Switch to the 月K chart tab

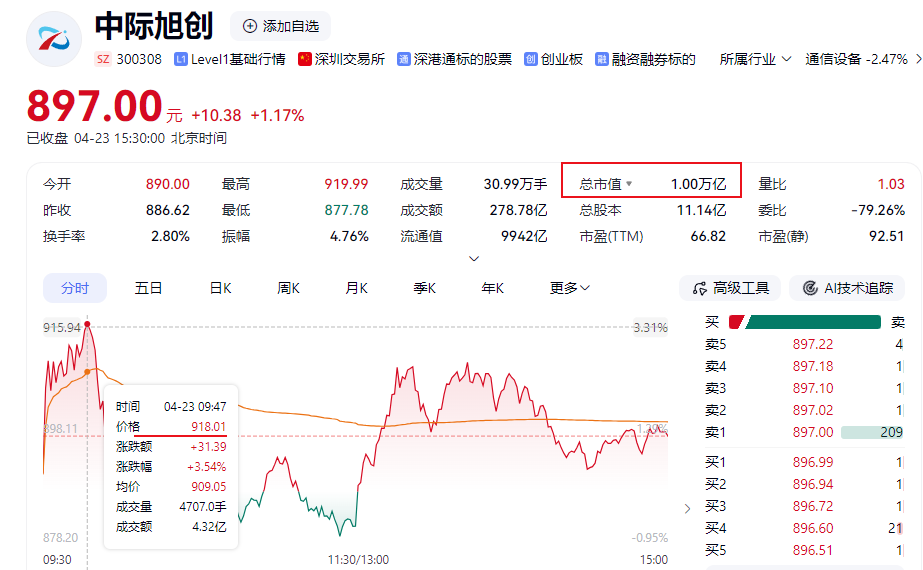click(356, 288)
